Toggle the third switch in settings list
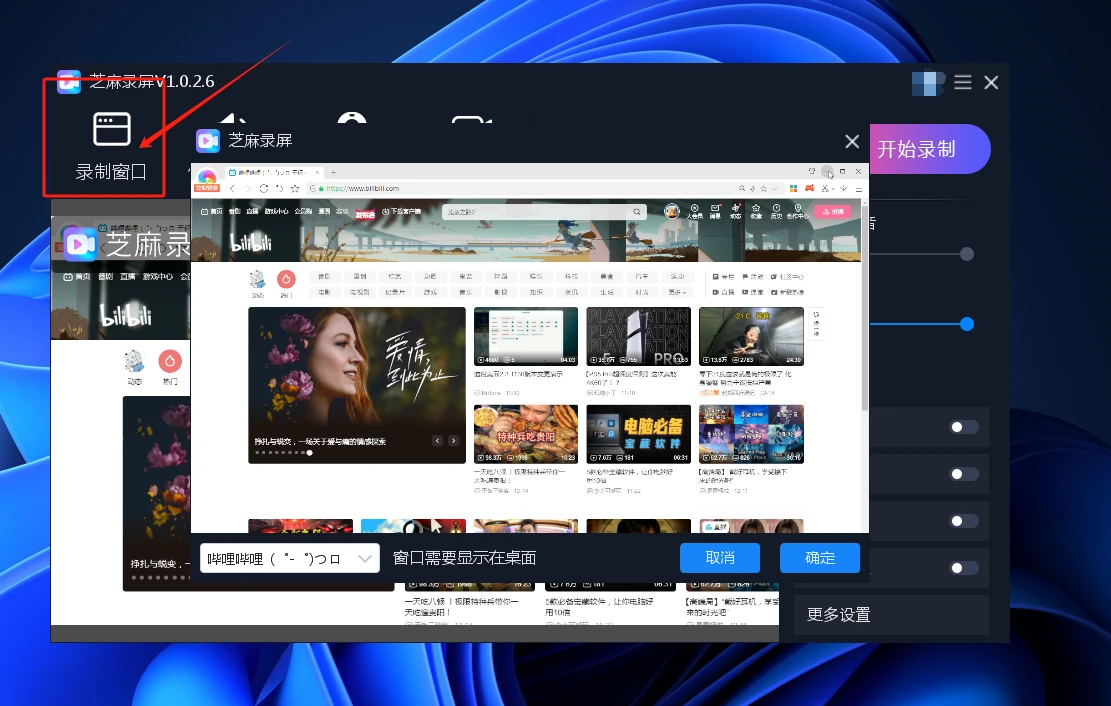 coord(963,521)
